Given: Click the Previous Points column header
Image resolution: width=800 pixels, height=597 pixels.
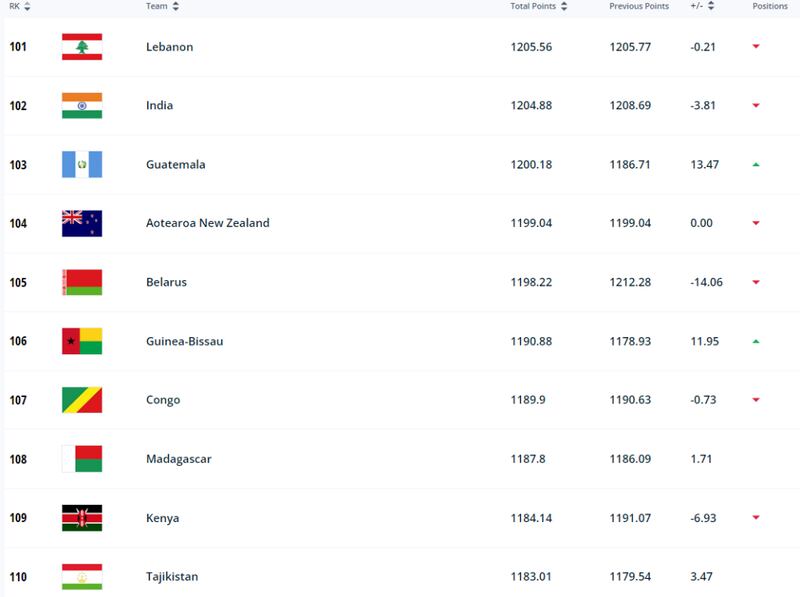Looking at the screenshot, I should (639, 6).
